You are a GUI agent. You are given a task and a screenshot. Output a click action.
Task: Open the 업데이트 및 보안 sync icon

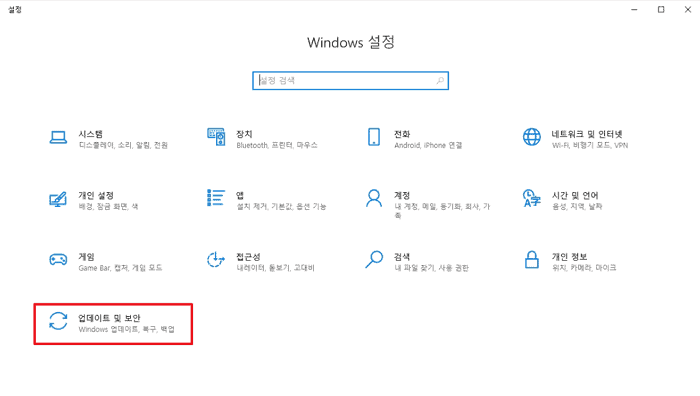pyautogui.click(x=58, y=321)
